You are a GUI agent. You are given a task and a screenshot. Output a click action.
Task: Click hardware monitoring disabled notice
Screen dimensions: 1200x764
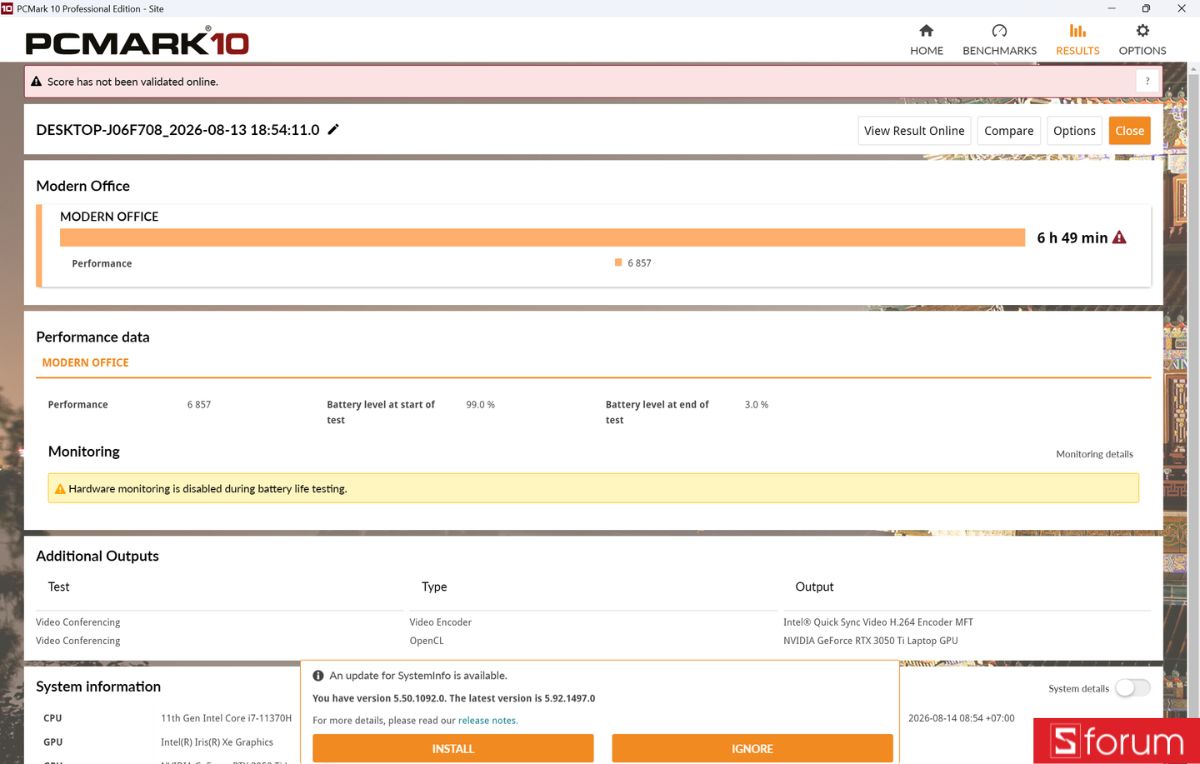(593, 489)
